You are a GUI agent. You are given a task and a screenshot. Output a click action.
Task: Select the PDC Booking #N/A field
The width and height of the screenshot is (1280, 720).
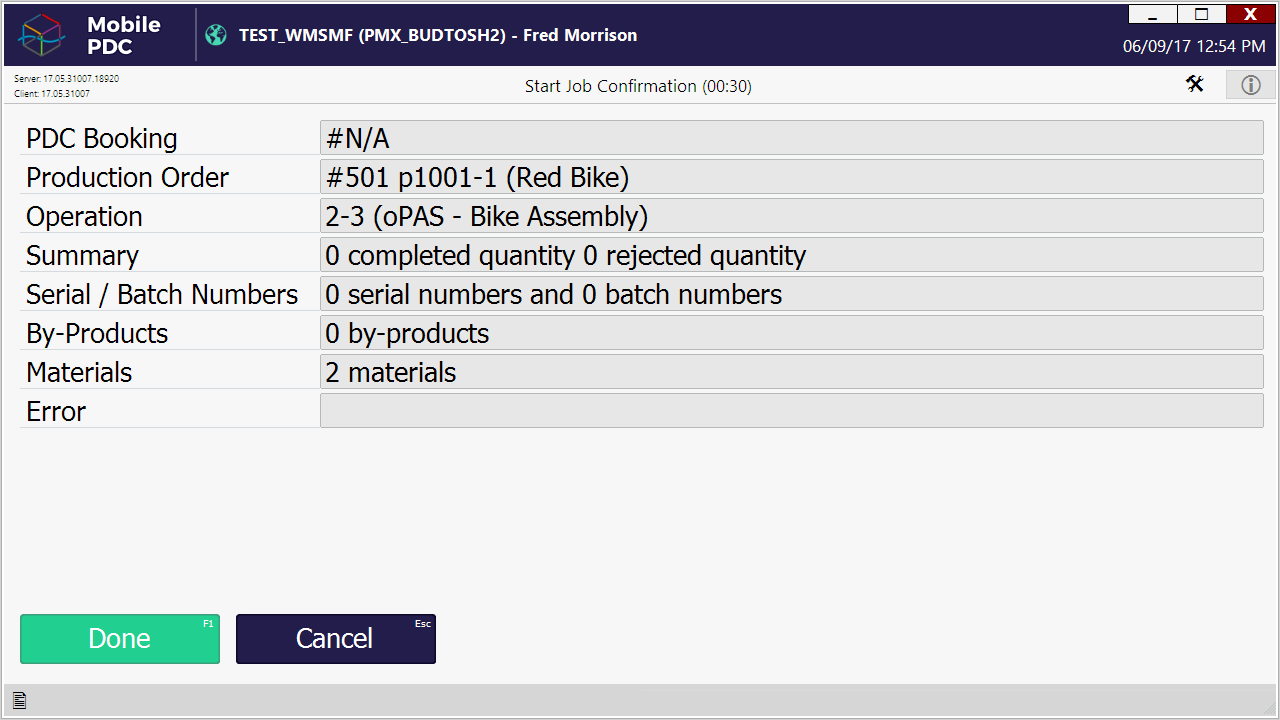point(791,138)
